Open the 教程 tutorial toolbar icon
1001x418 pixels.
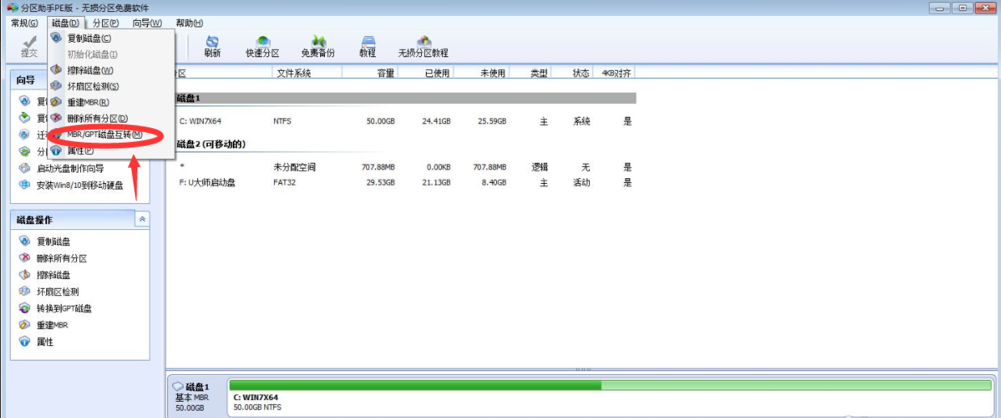coord(367,46)
